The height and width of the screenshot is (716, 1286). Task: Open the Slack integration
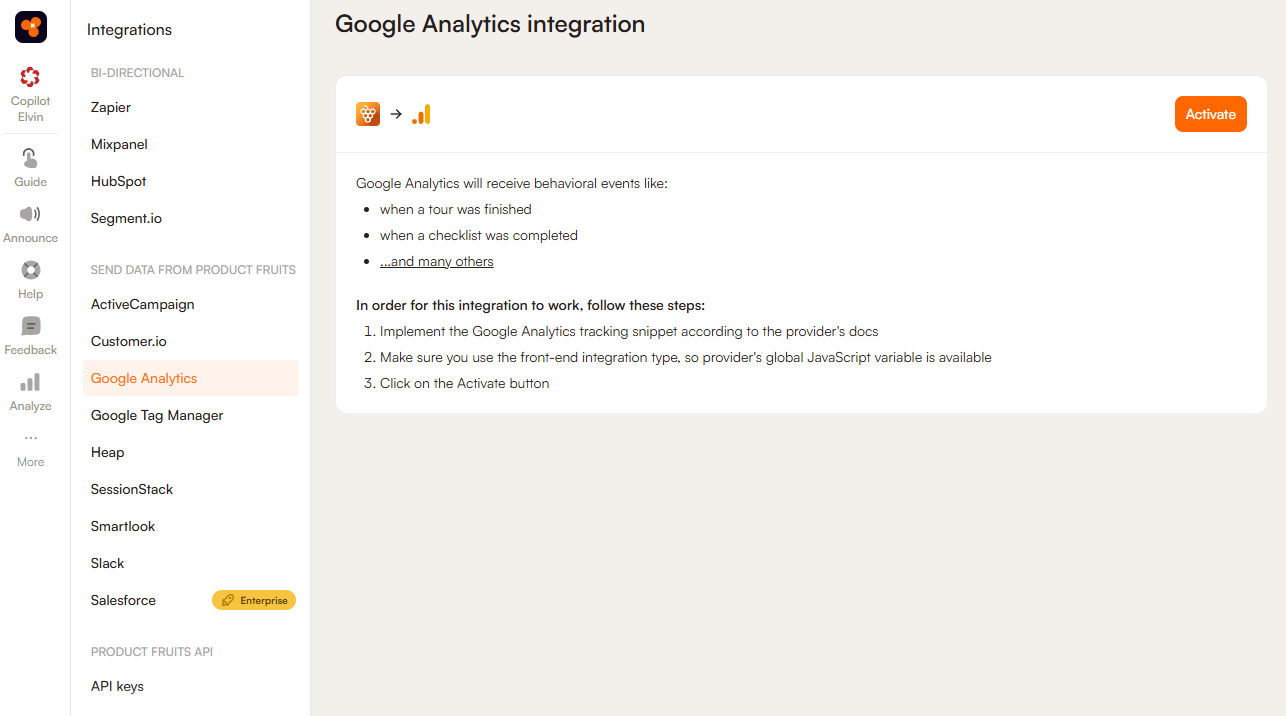coord(108,563)
